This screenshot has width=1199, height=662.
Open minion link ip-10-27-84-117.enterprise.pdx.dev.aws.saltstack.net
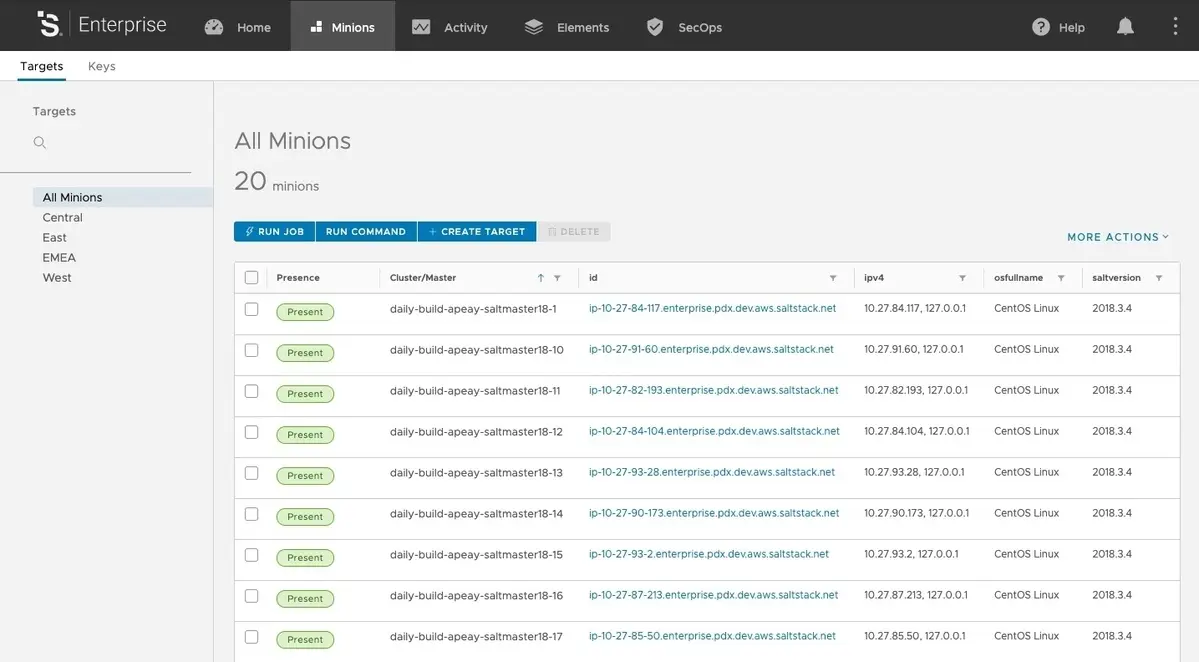[712, 308]
